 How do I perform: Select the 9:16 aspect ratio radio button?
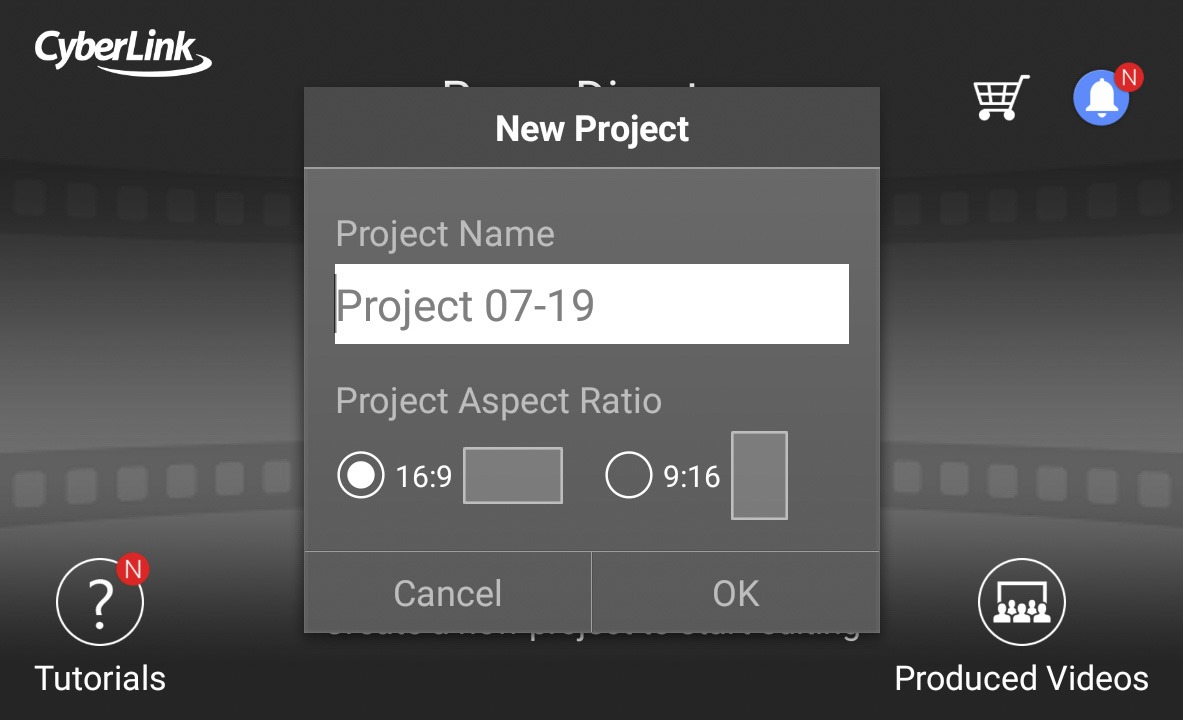(x=629, y=476)
